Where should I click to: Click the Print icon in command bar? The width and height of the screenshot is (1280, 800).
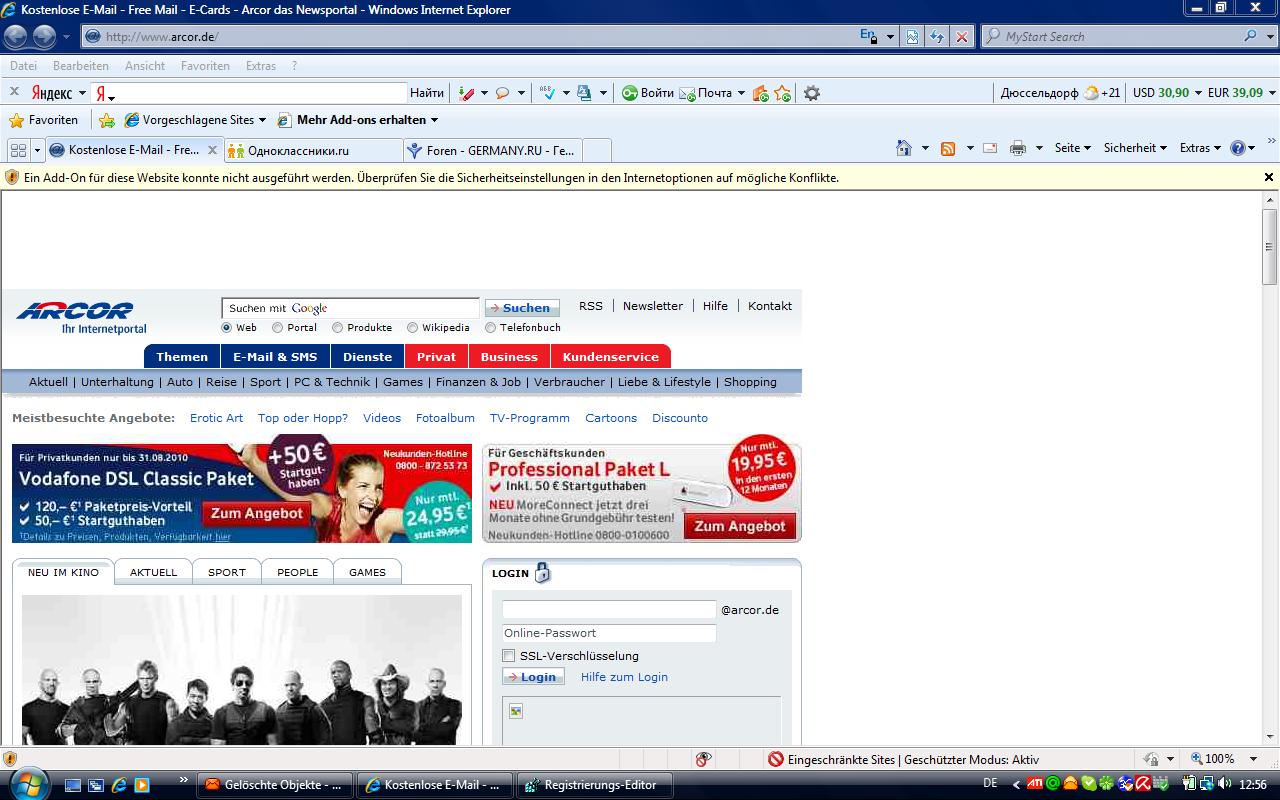pos(1018,148)
